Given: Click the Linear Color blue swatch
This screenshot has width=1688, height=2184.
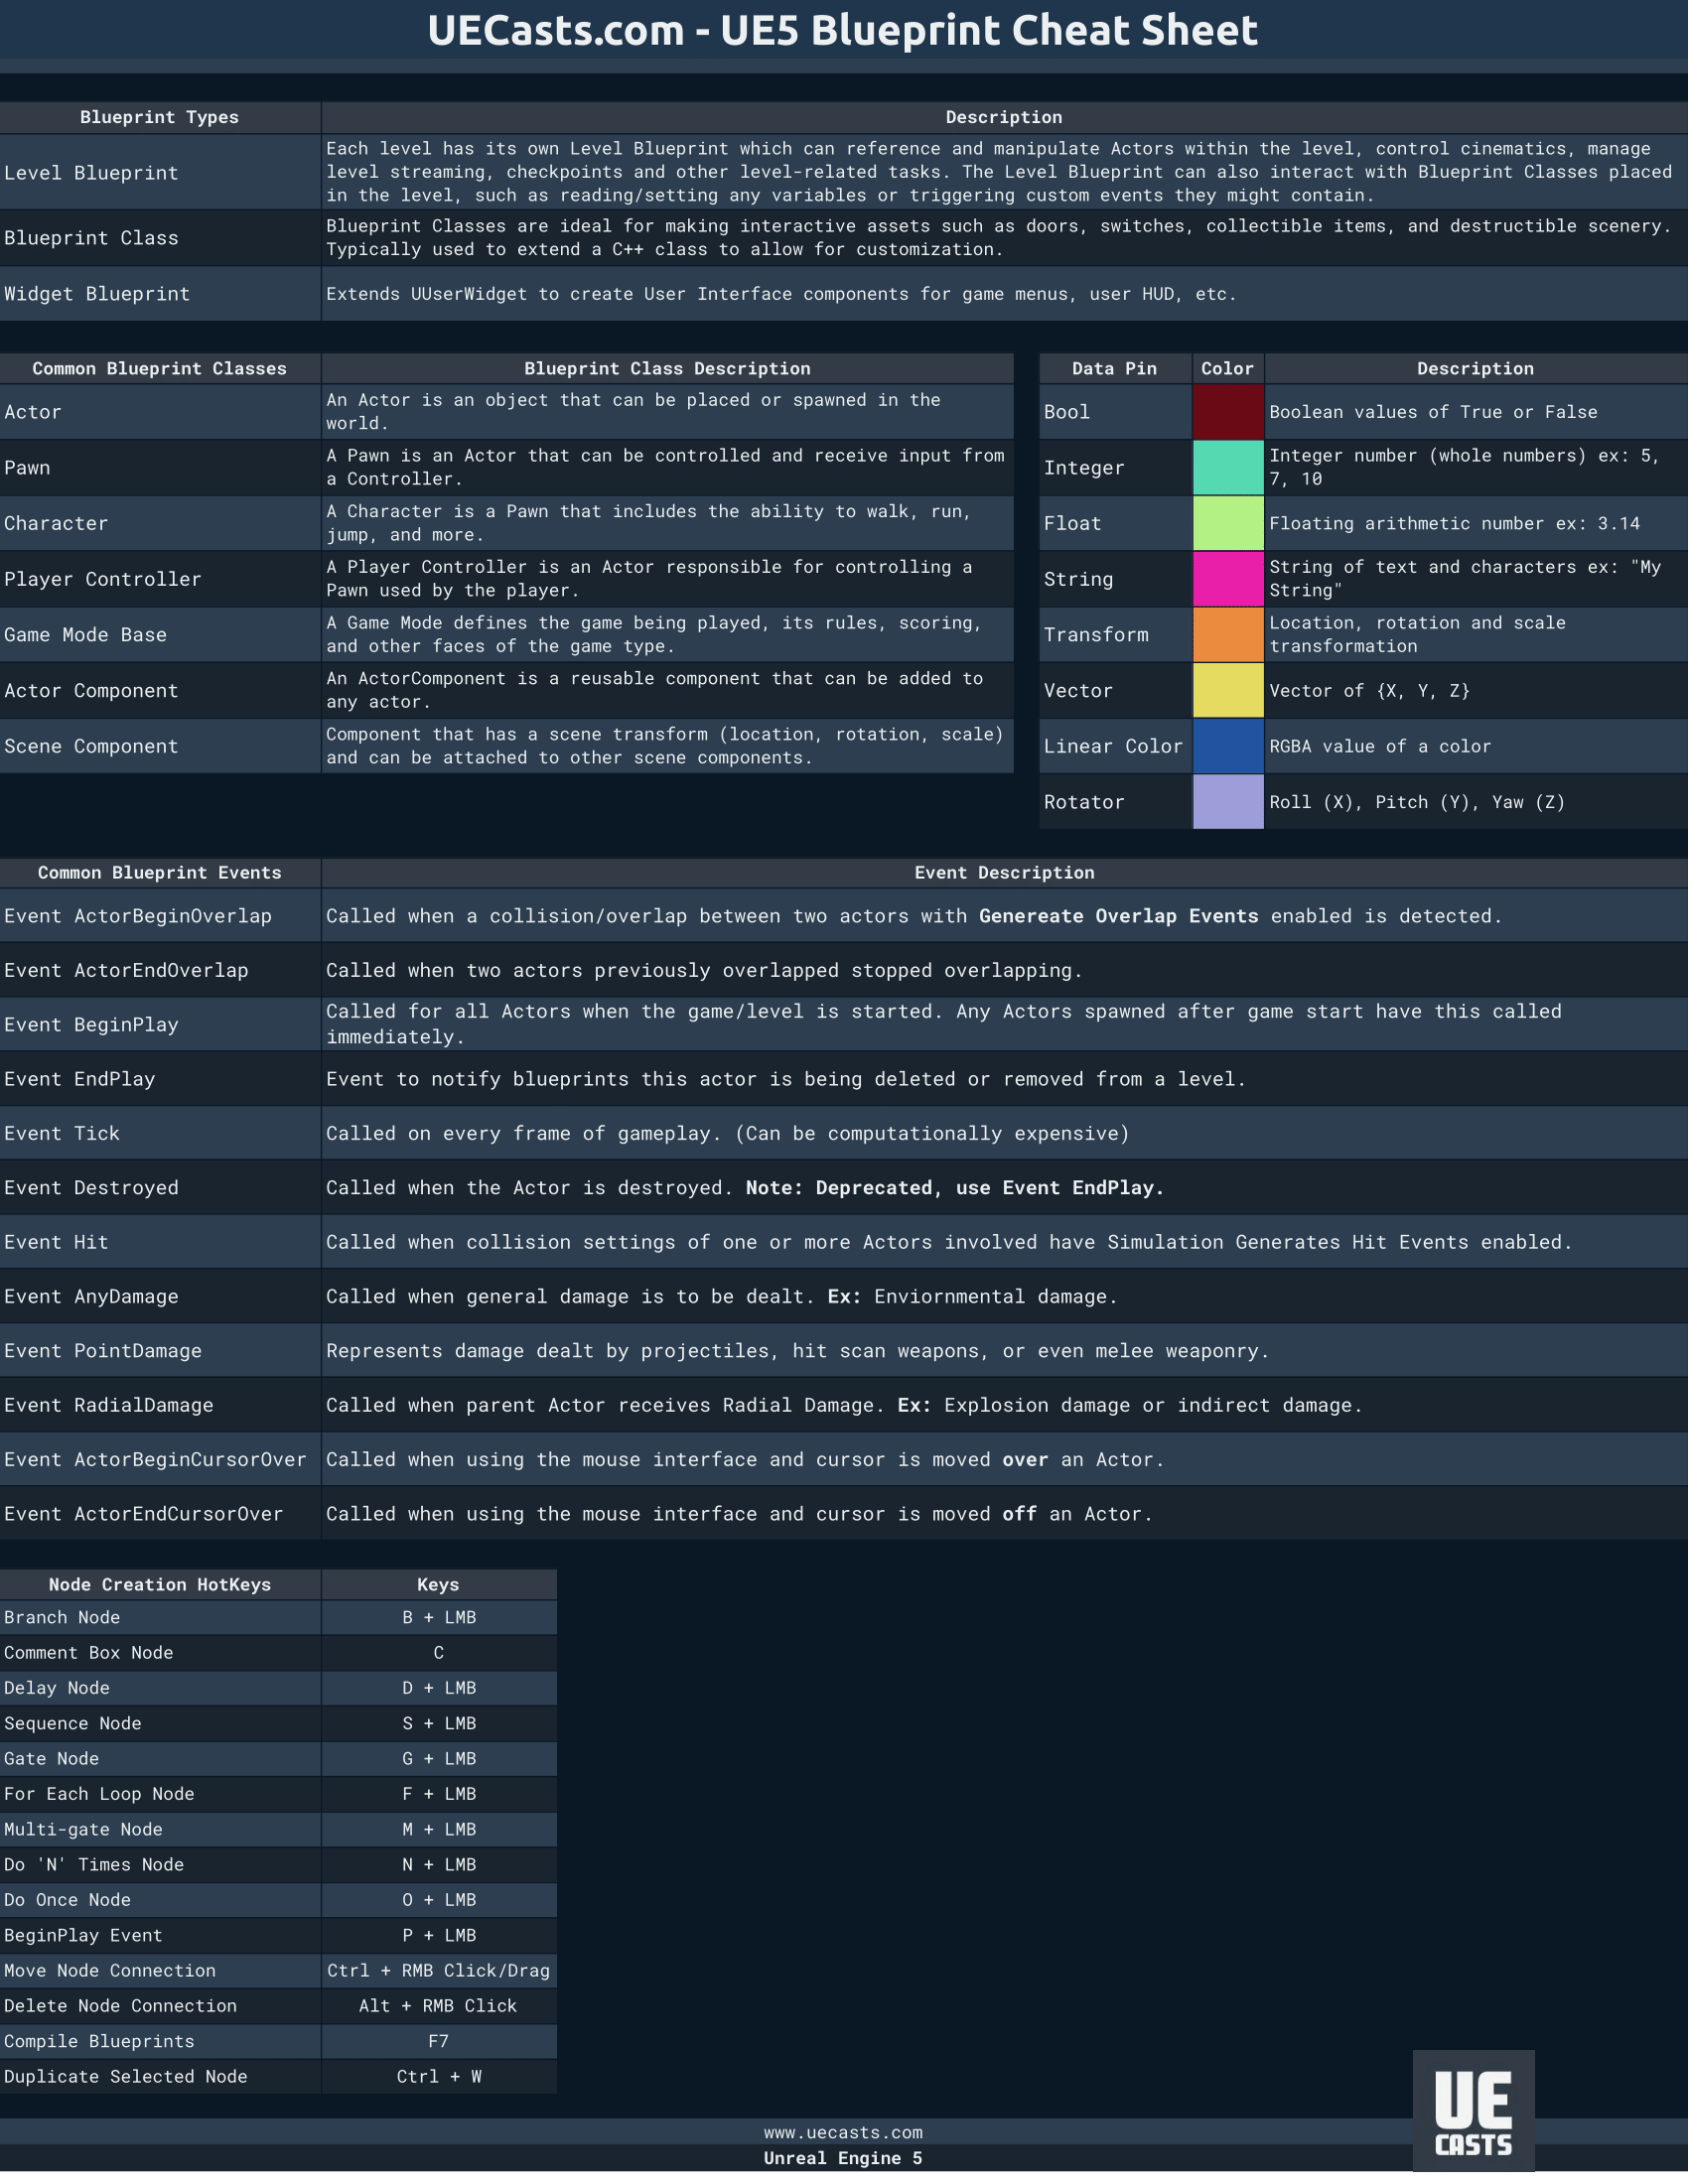Looking at the screenshot, I should 1228,746.
